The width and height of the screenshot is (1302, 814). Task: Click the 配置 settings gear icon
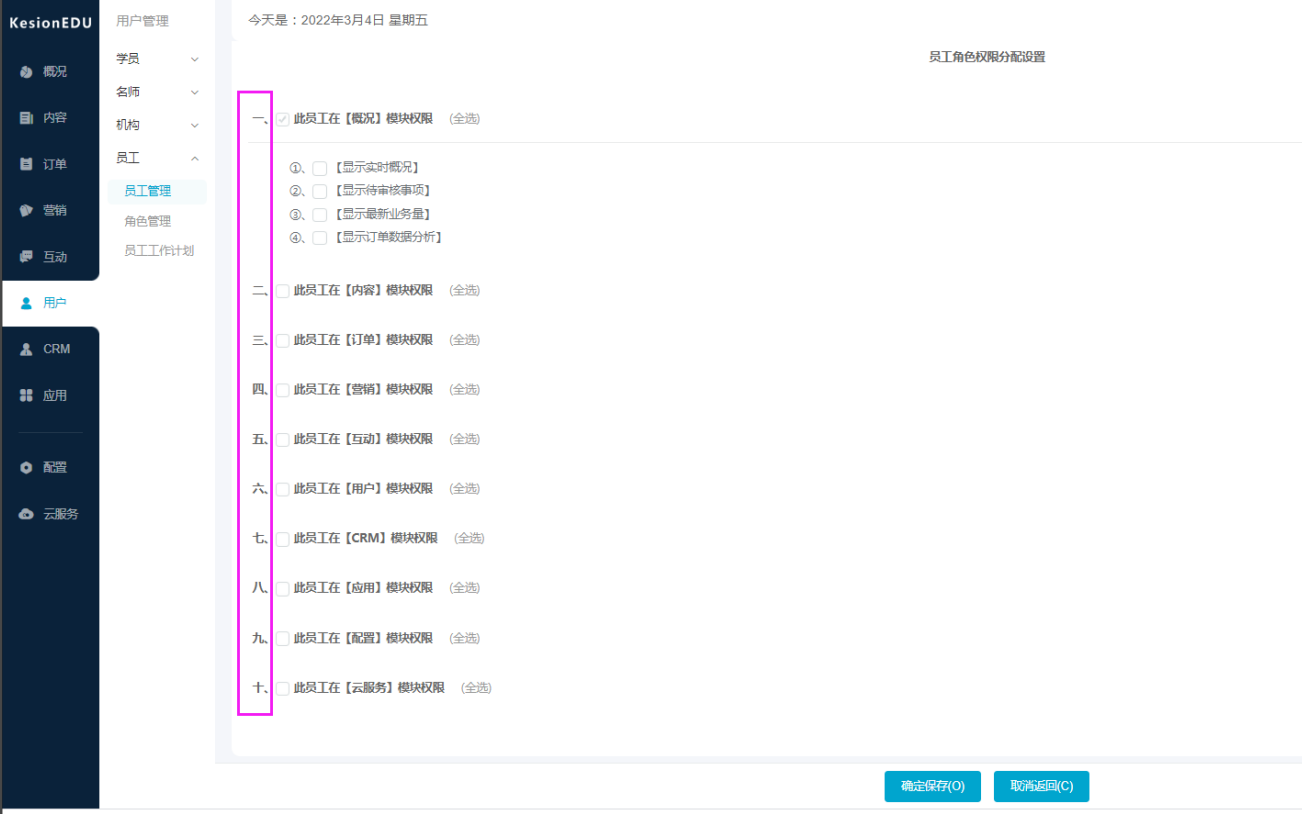pos(26,467)
